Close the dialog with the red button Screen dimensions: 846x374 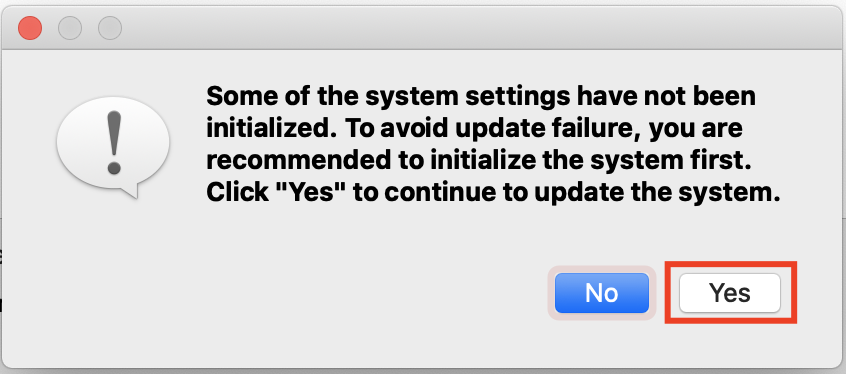(30, 28)
